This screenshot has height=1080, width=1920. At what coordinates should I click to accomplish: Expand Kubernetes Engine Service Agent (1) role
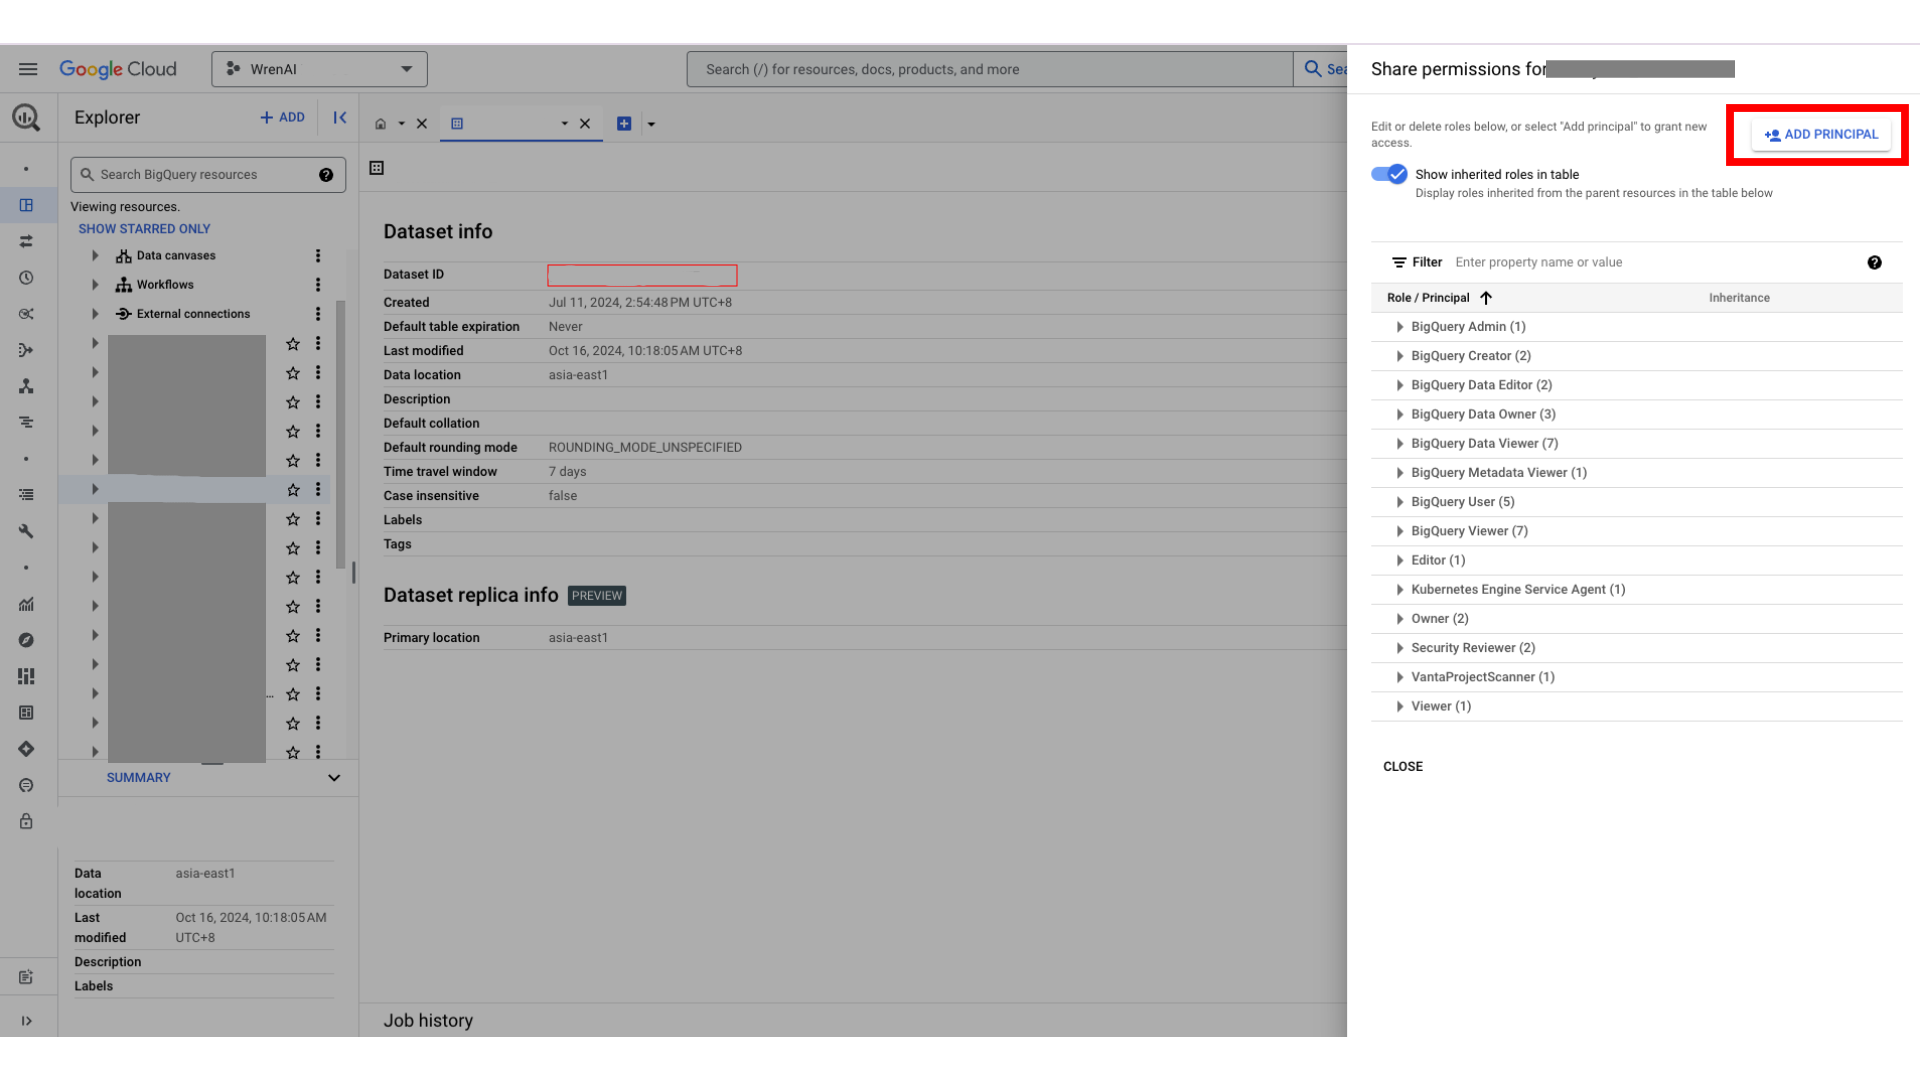[x=1400, y=590]
